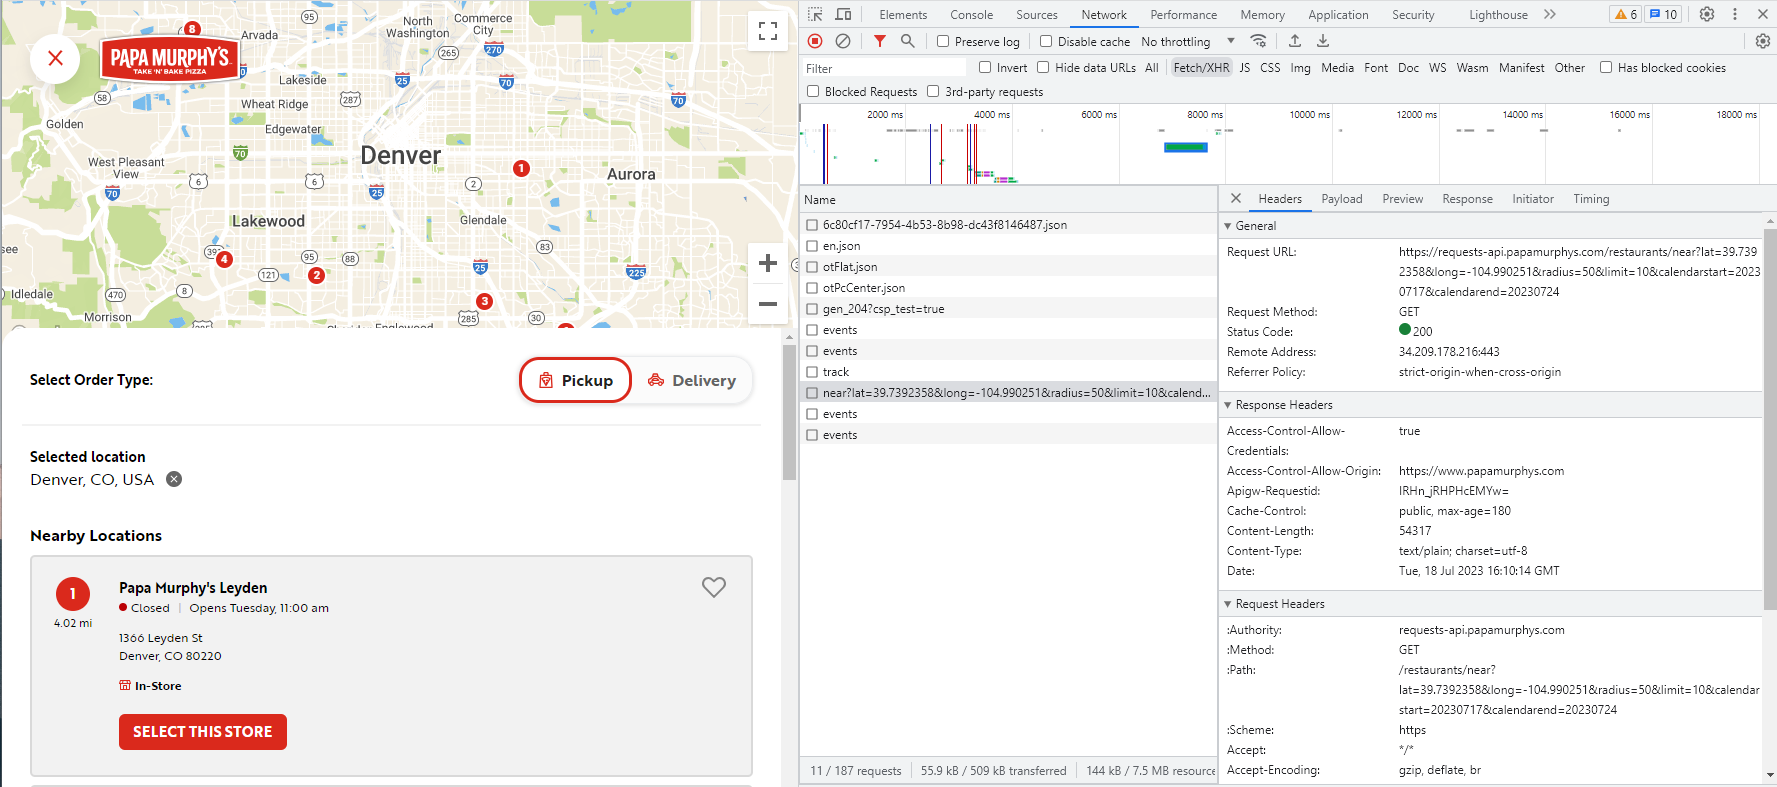Close the map with the red X button
Image resolution: width=1777 pixels, height=787 pixels.
point(56,59)
